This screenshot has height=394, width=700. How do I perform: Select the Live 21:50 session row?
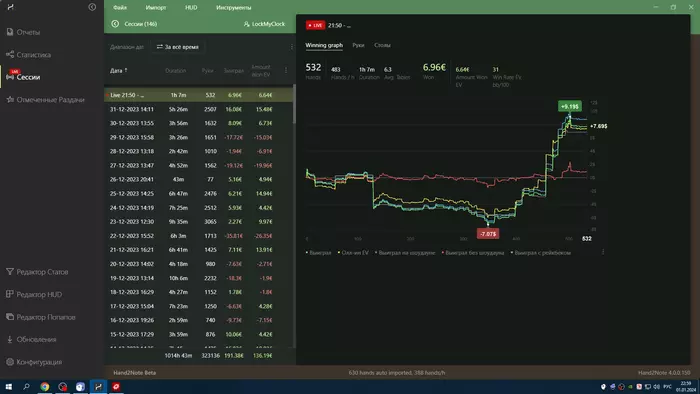tap(199, 95)
